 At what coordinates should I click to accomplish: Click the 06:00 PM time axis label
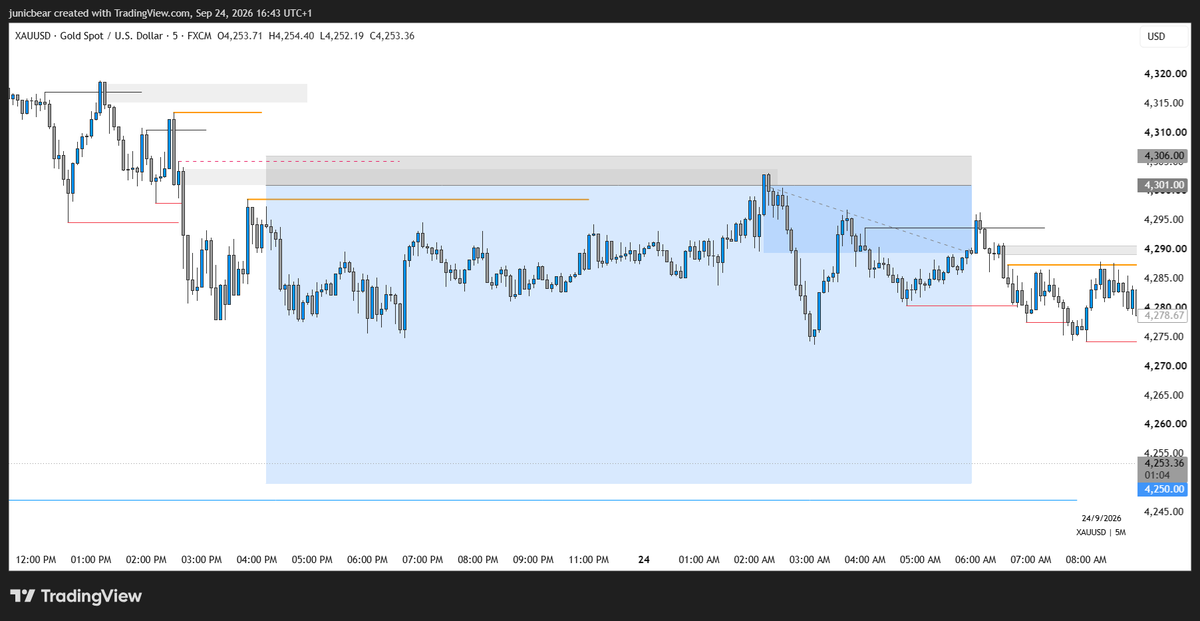tap(366, 560)
